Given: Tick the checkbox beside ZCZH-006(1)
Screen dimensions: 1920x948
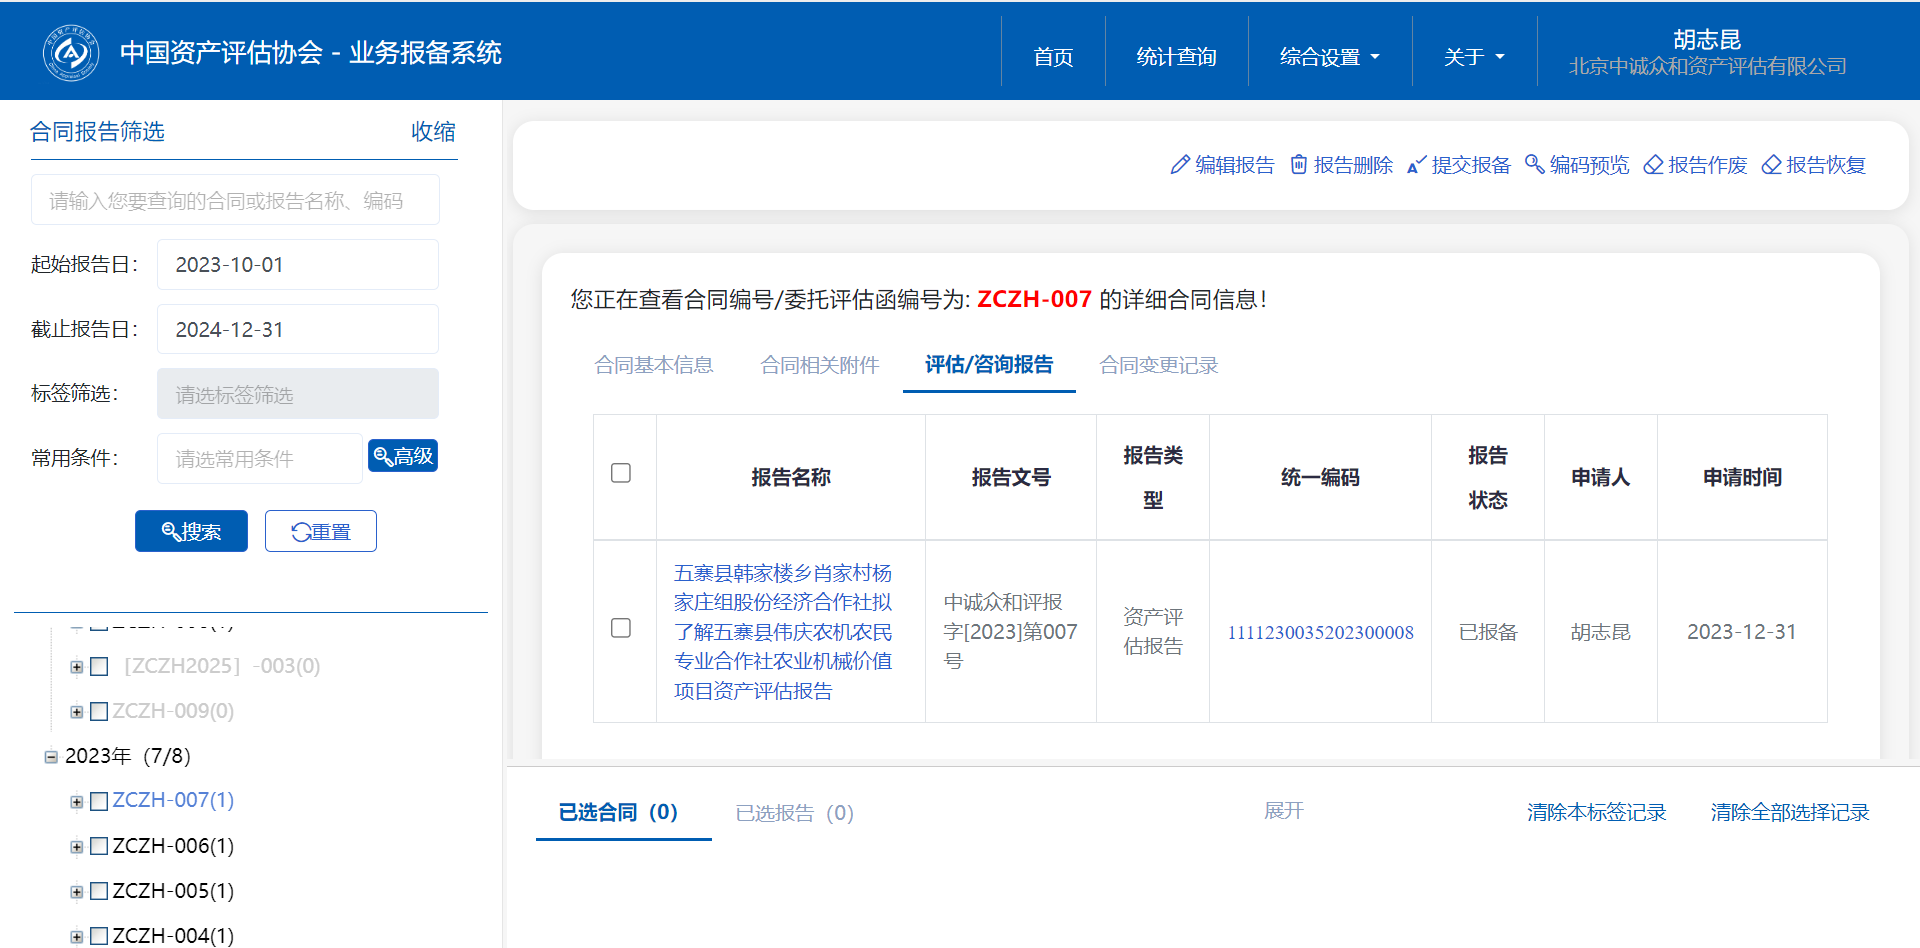Looking at the screenshot, I should (x=99, y=846).
